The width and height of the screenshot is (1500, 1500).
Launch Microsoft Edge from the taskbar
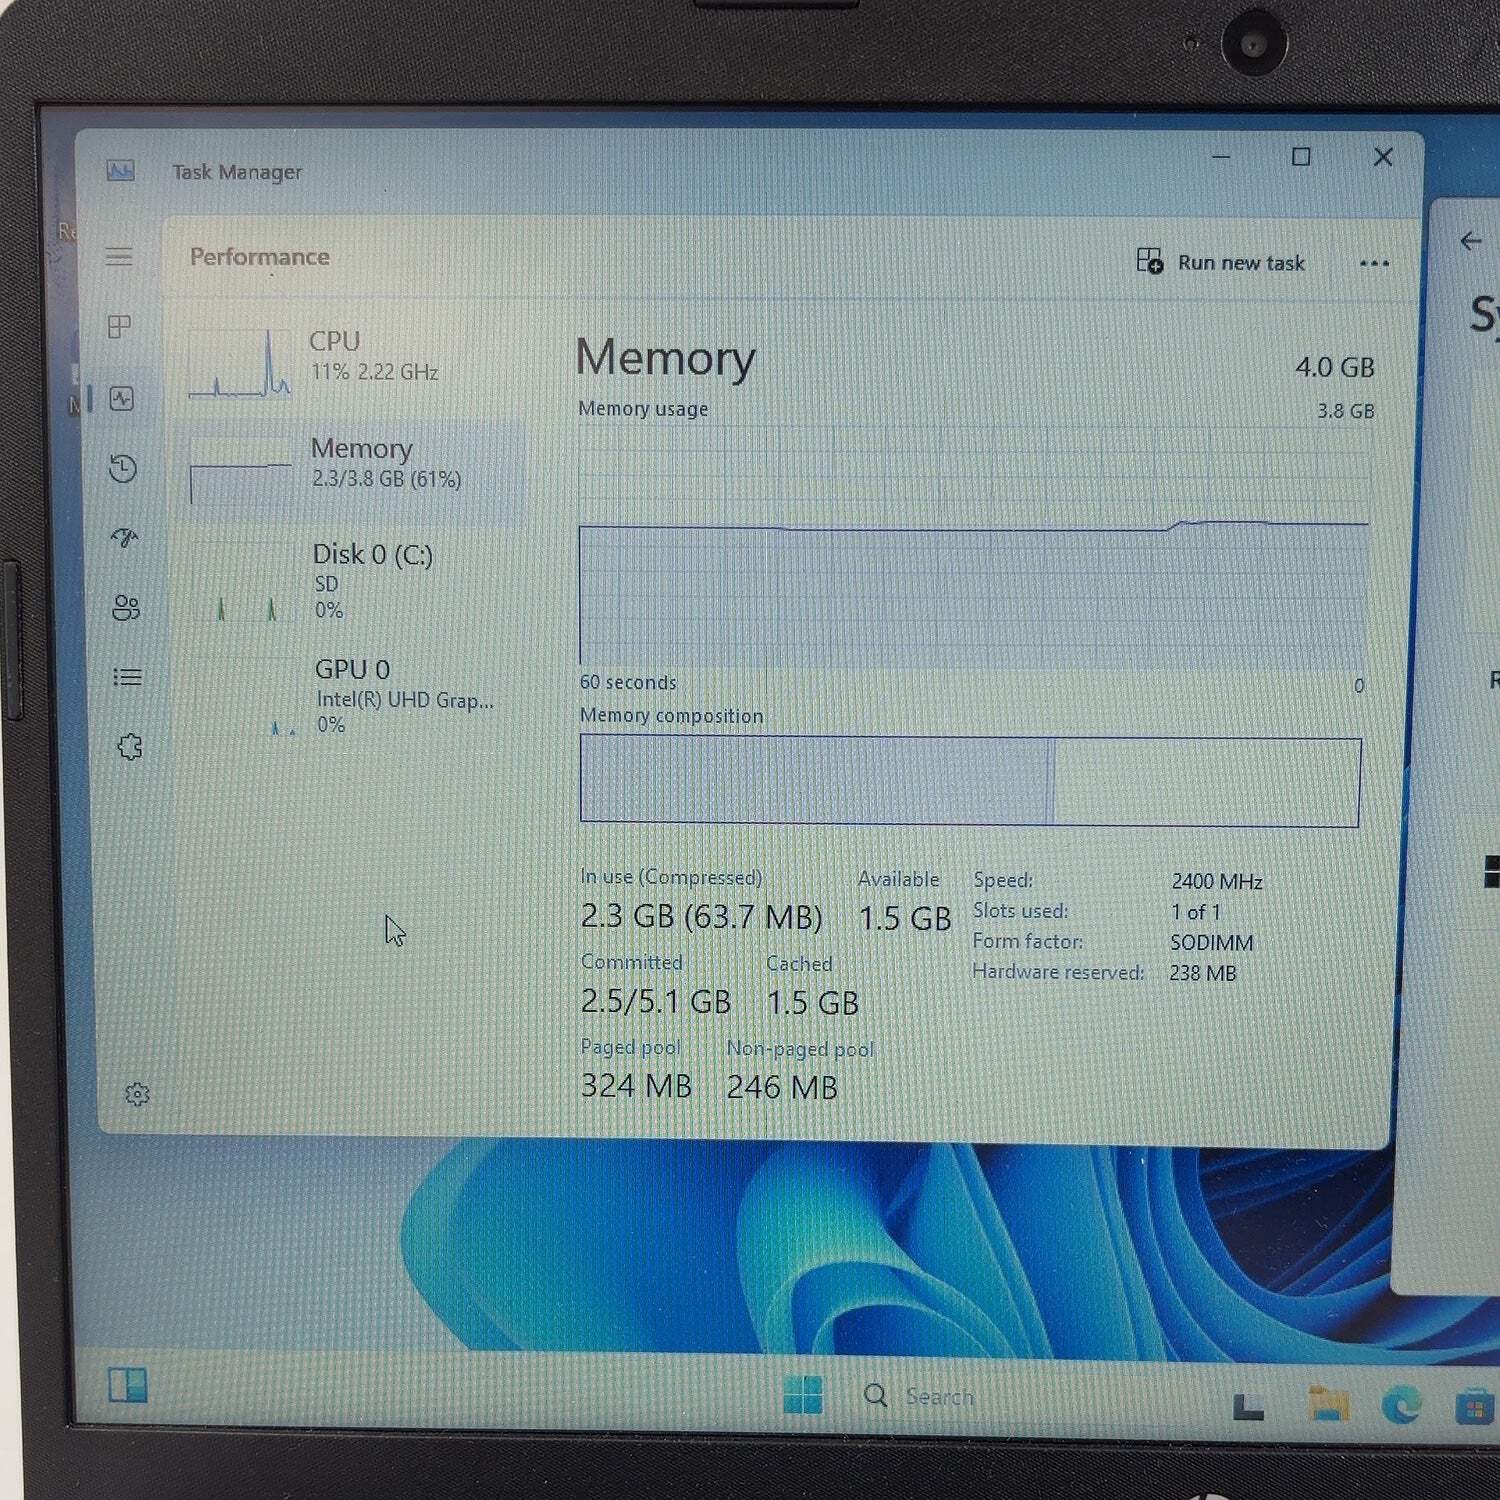pyautogui.click(x=1401, y=1406)
